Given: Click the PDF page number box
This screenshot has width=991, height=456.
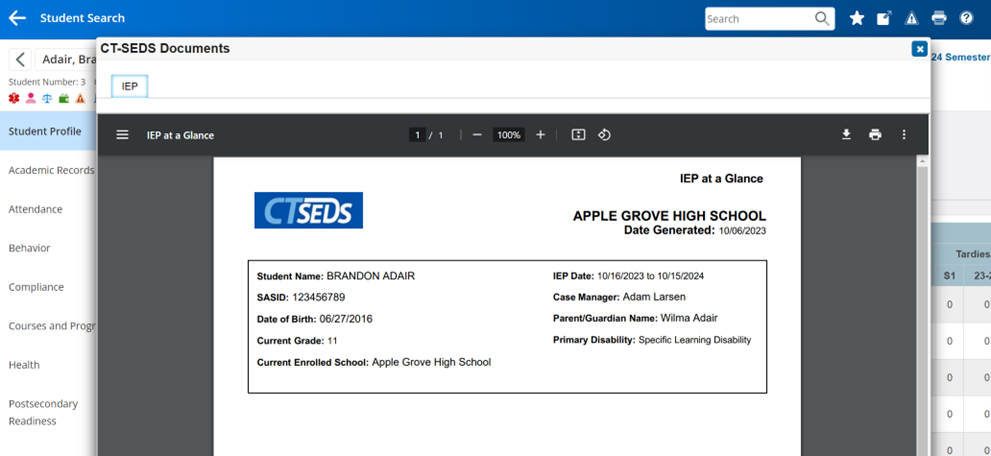Looking at the screenshot, I should click(416, 135).
